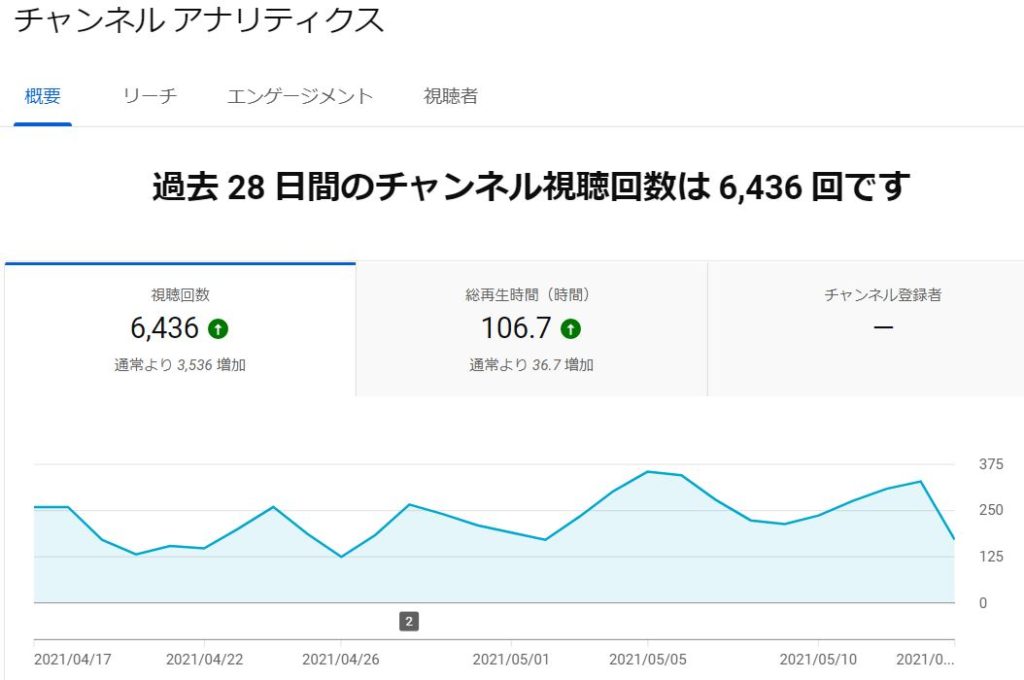
Task: Switch to the 概要 tab
Action: [x=43, y=97]
